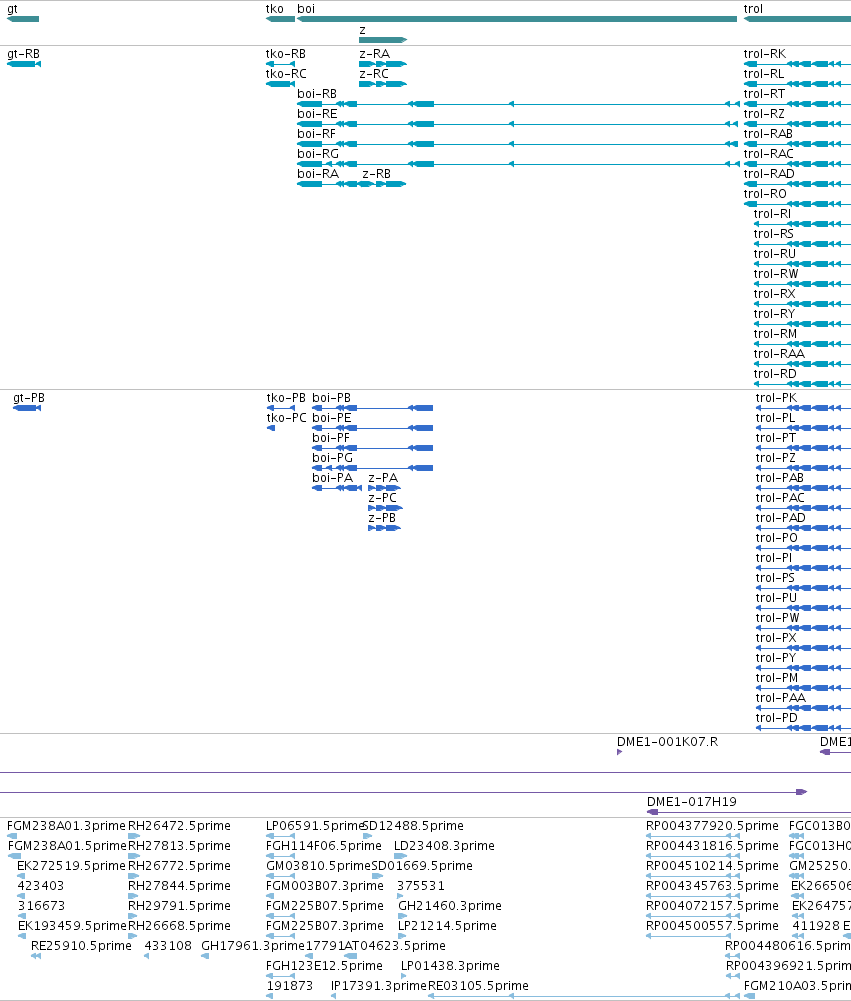Open protein label z-PC
The width and height of the screenshot is (851, 1001).
point(382,497)
